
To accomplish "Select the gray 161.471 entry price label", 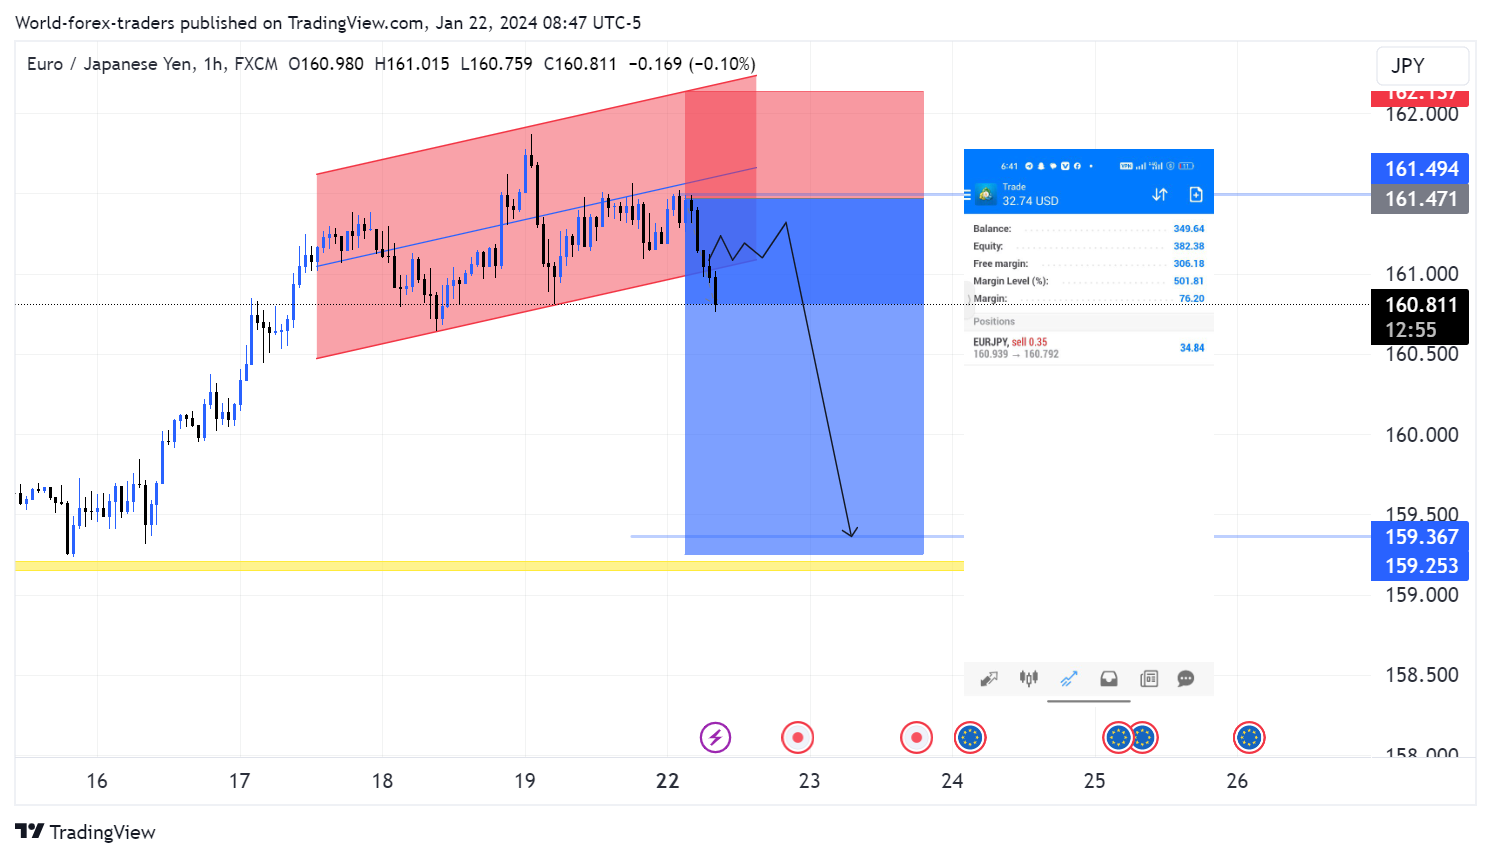I will point(1420,199).
